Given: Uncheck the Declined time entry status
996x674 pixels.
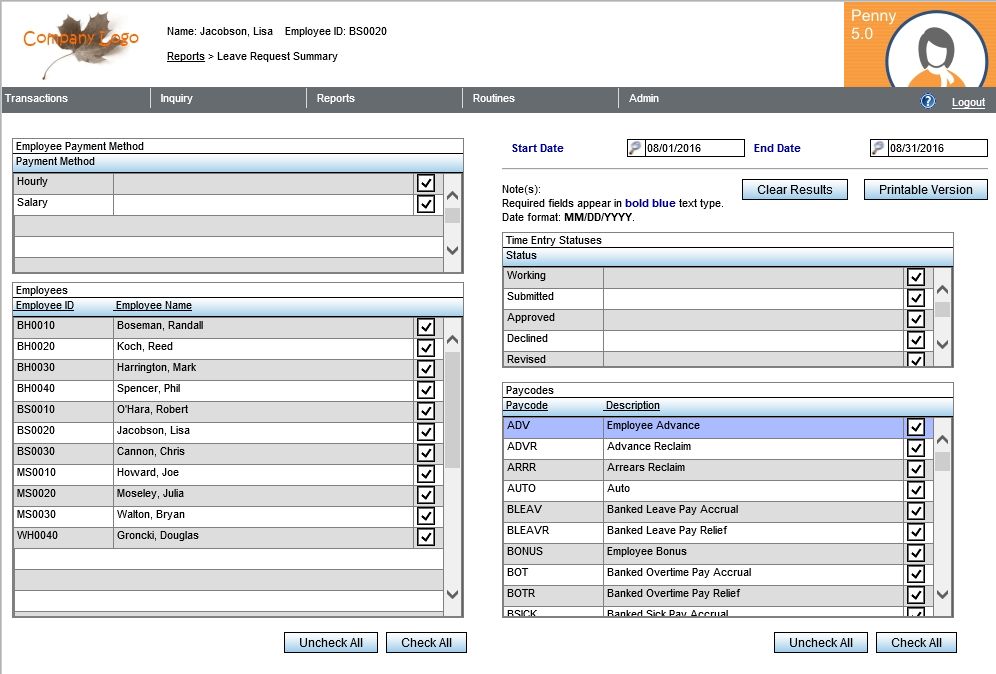Looking at the screenshot, I should [x=916, y=340].
